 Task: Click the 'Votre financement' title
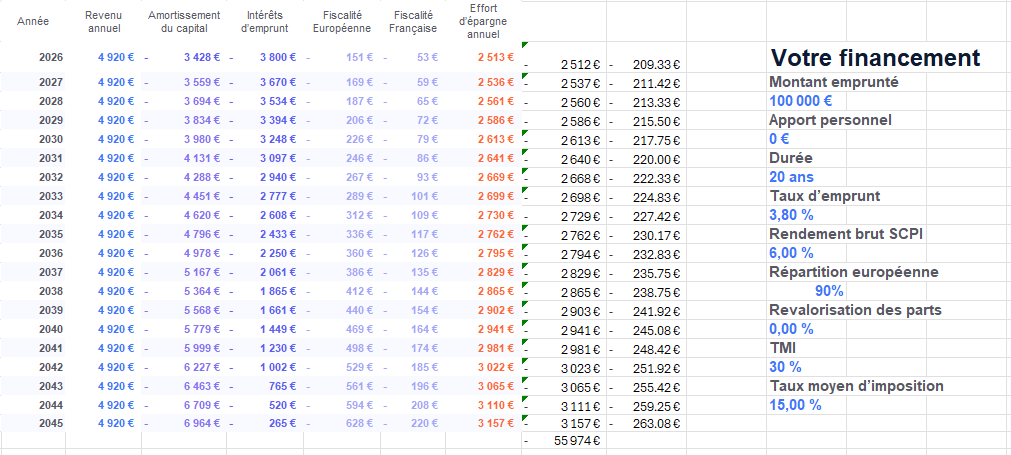click(x=876, y=59)
